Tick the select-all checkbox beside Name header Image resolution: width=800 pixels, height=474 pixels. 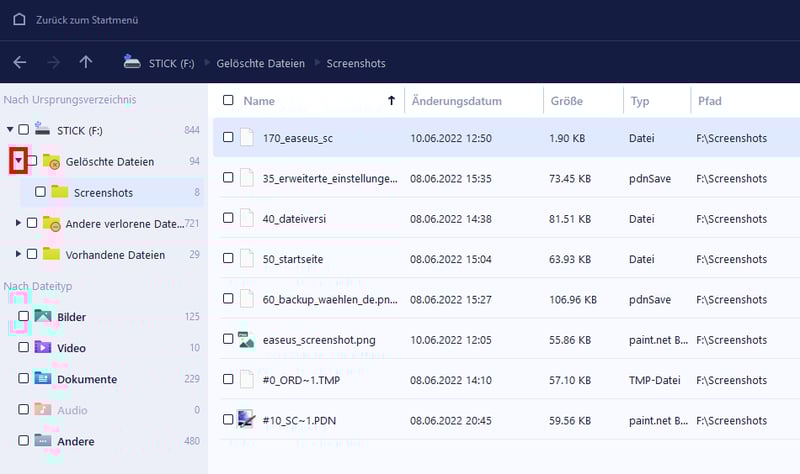tap(228, 101)
